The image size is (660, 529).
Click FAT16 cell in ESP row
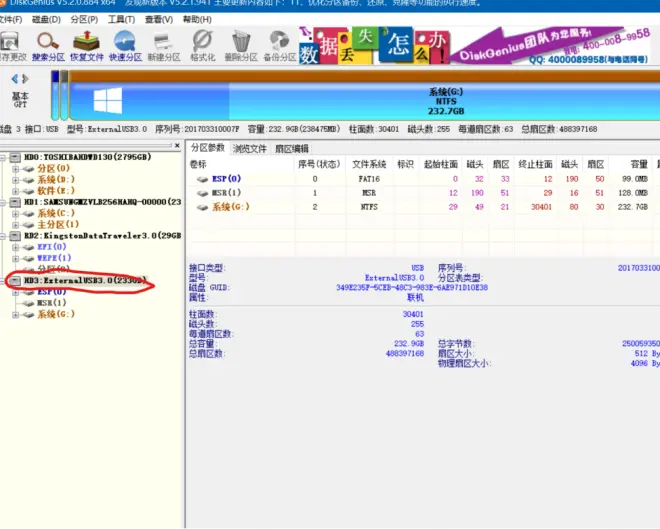tap(369, 179)
